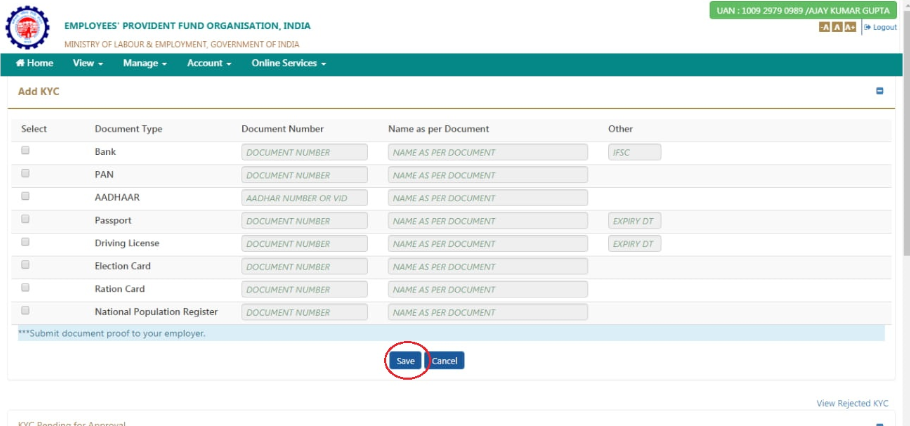Check the Passport row checkbox

click(x=26, y=219)
